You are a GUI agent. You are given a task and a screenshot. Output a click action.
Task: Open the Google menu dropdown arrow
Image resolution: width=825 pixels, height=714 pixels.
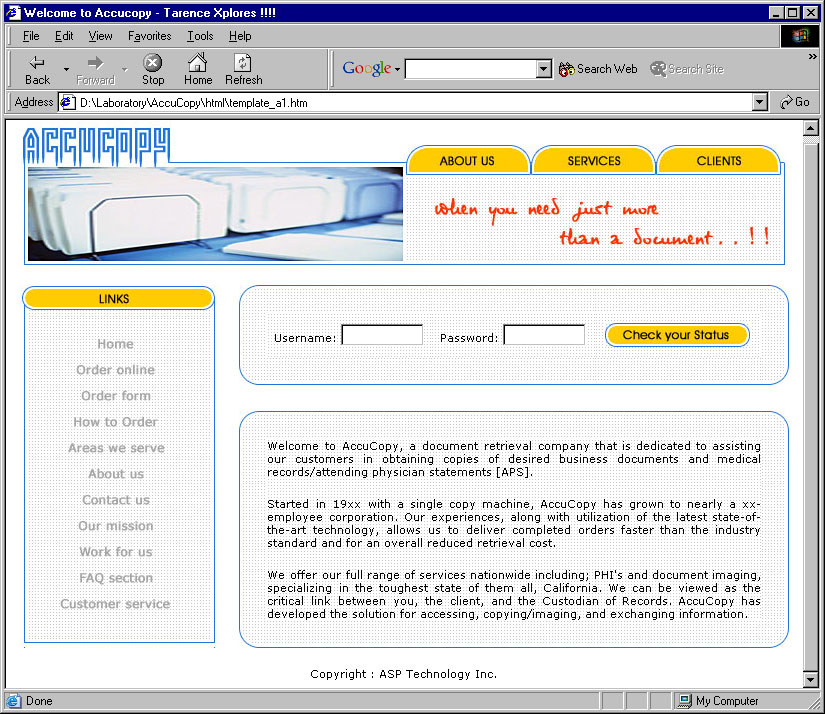tap(397, 69)
